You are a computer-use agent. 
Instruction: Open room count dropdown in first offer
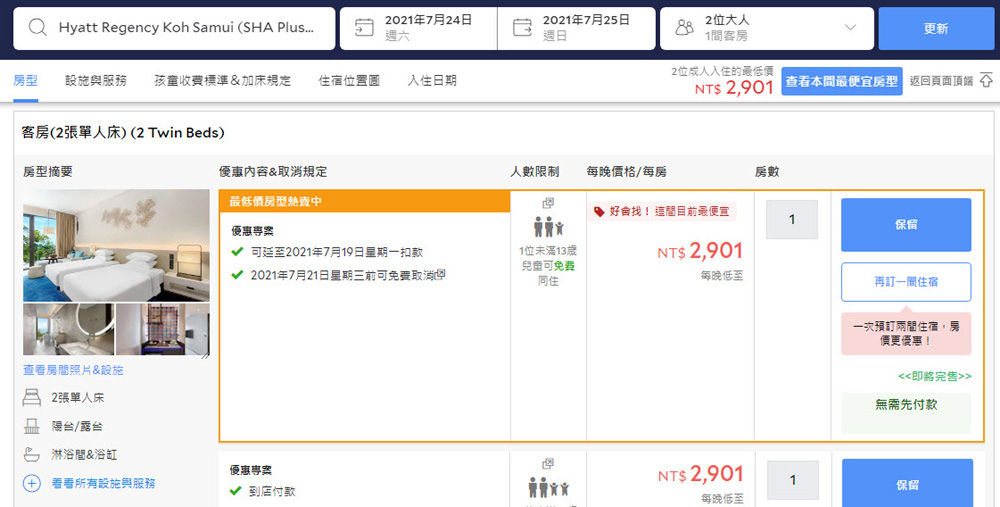point(791,219)
